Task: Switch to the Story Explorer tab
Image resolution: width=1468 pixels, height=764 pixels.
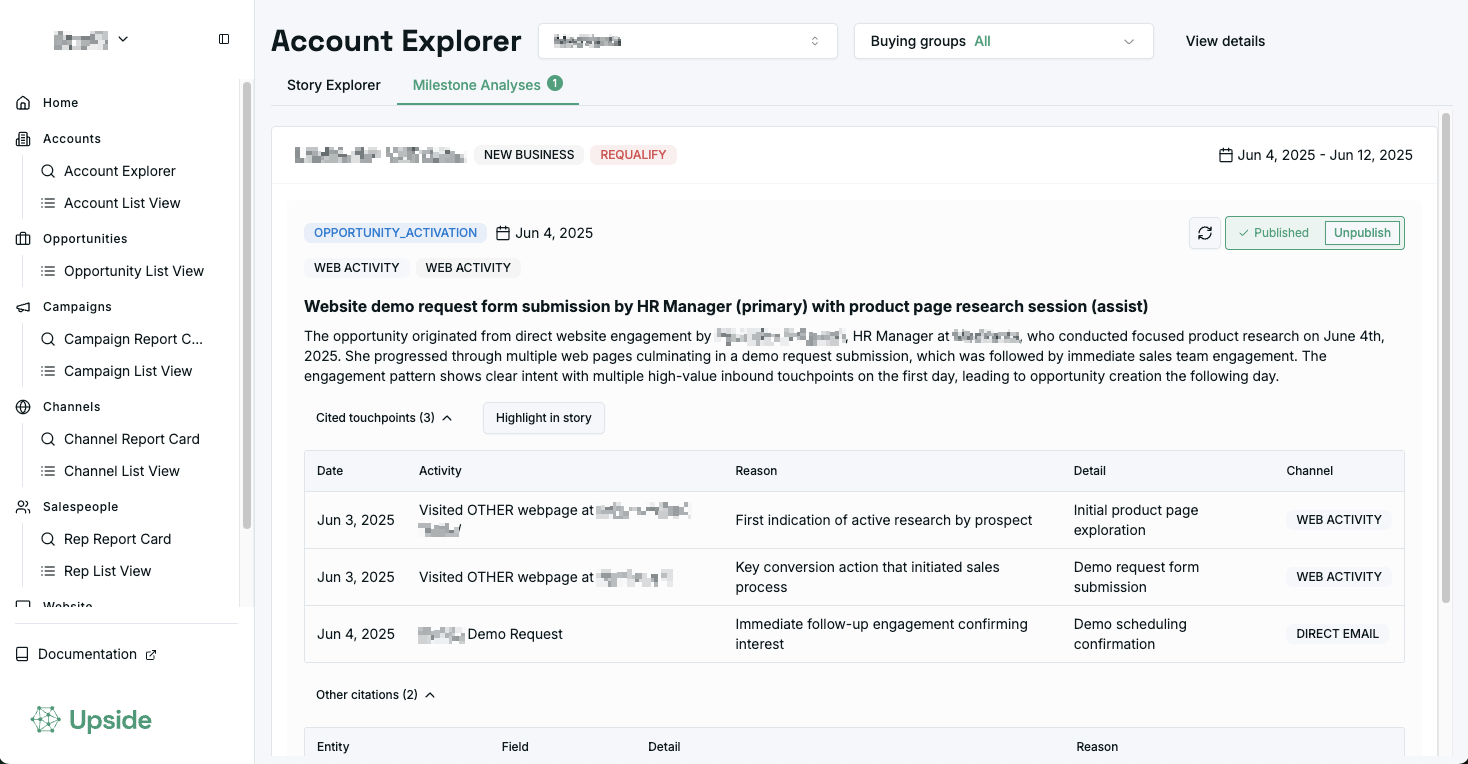Action: click(334, 85)
